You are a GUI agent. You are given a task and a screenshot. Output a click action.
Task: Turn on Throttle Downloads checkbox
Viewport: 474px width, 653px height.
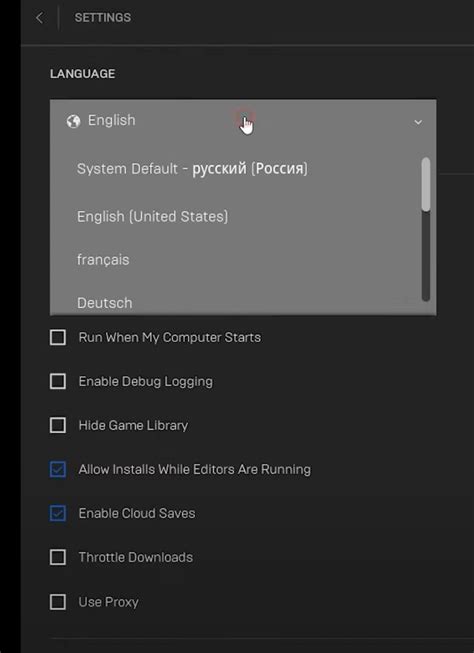57,557
